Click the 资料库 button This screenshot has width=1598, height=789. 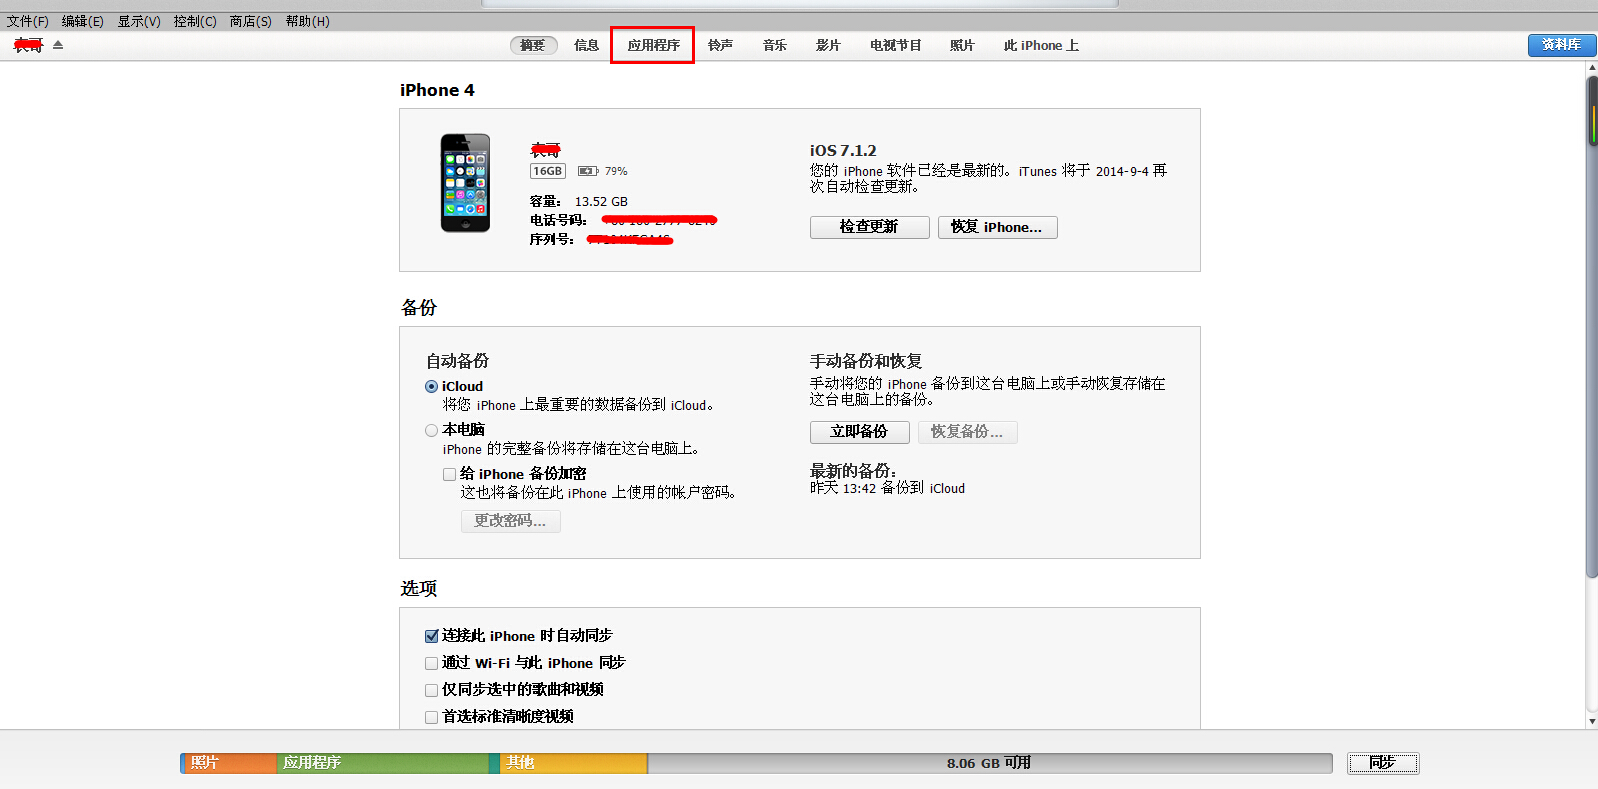[x=1562, y=45]
